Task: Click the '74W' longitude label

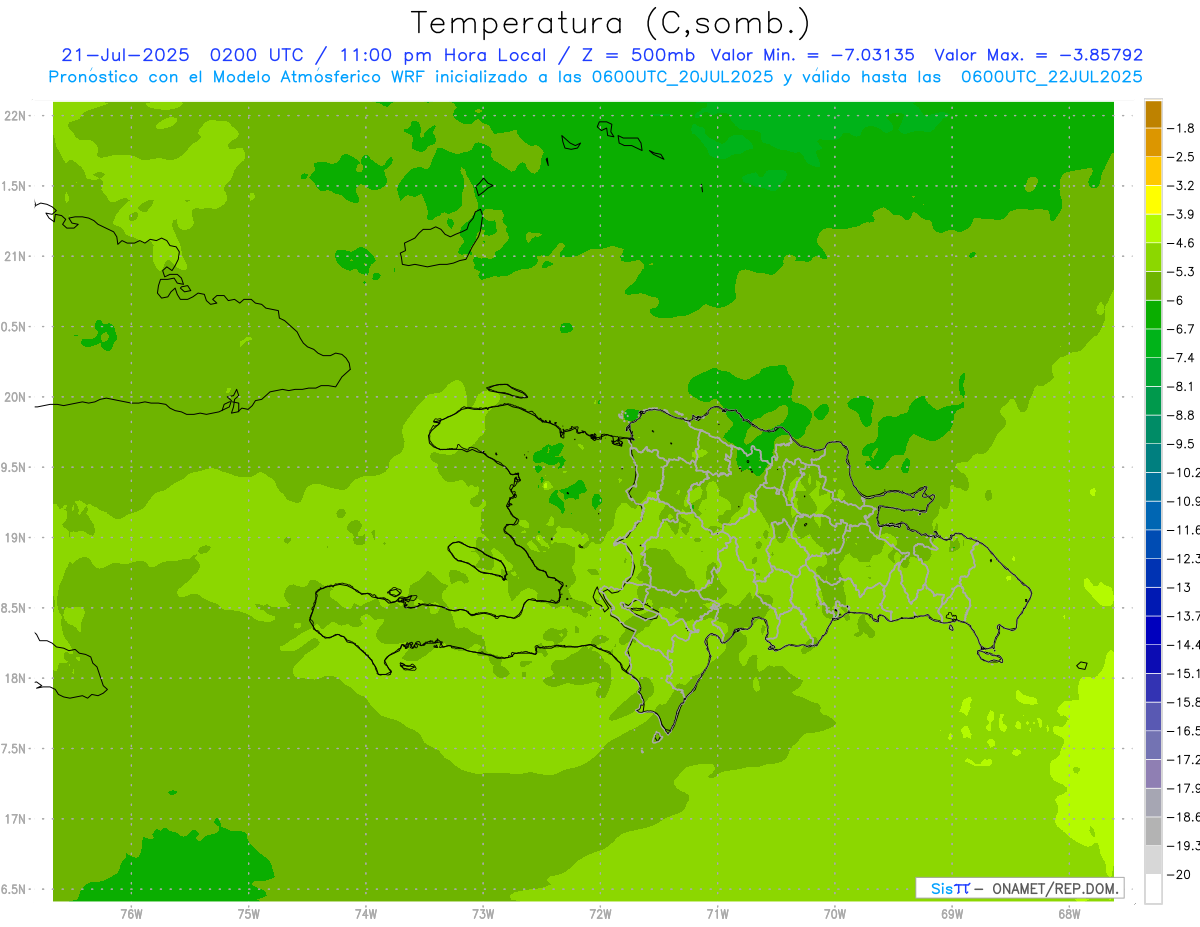Action: click(x=366, y=913)
